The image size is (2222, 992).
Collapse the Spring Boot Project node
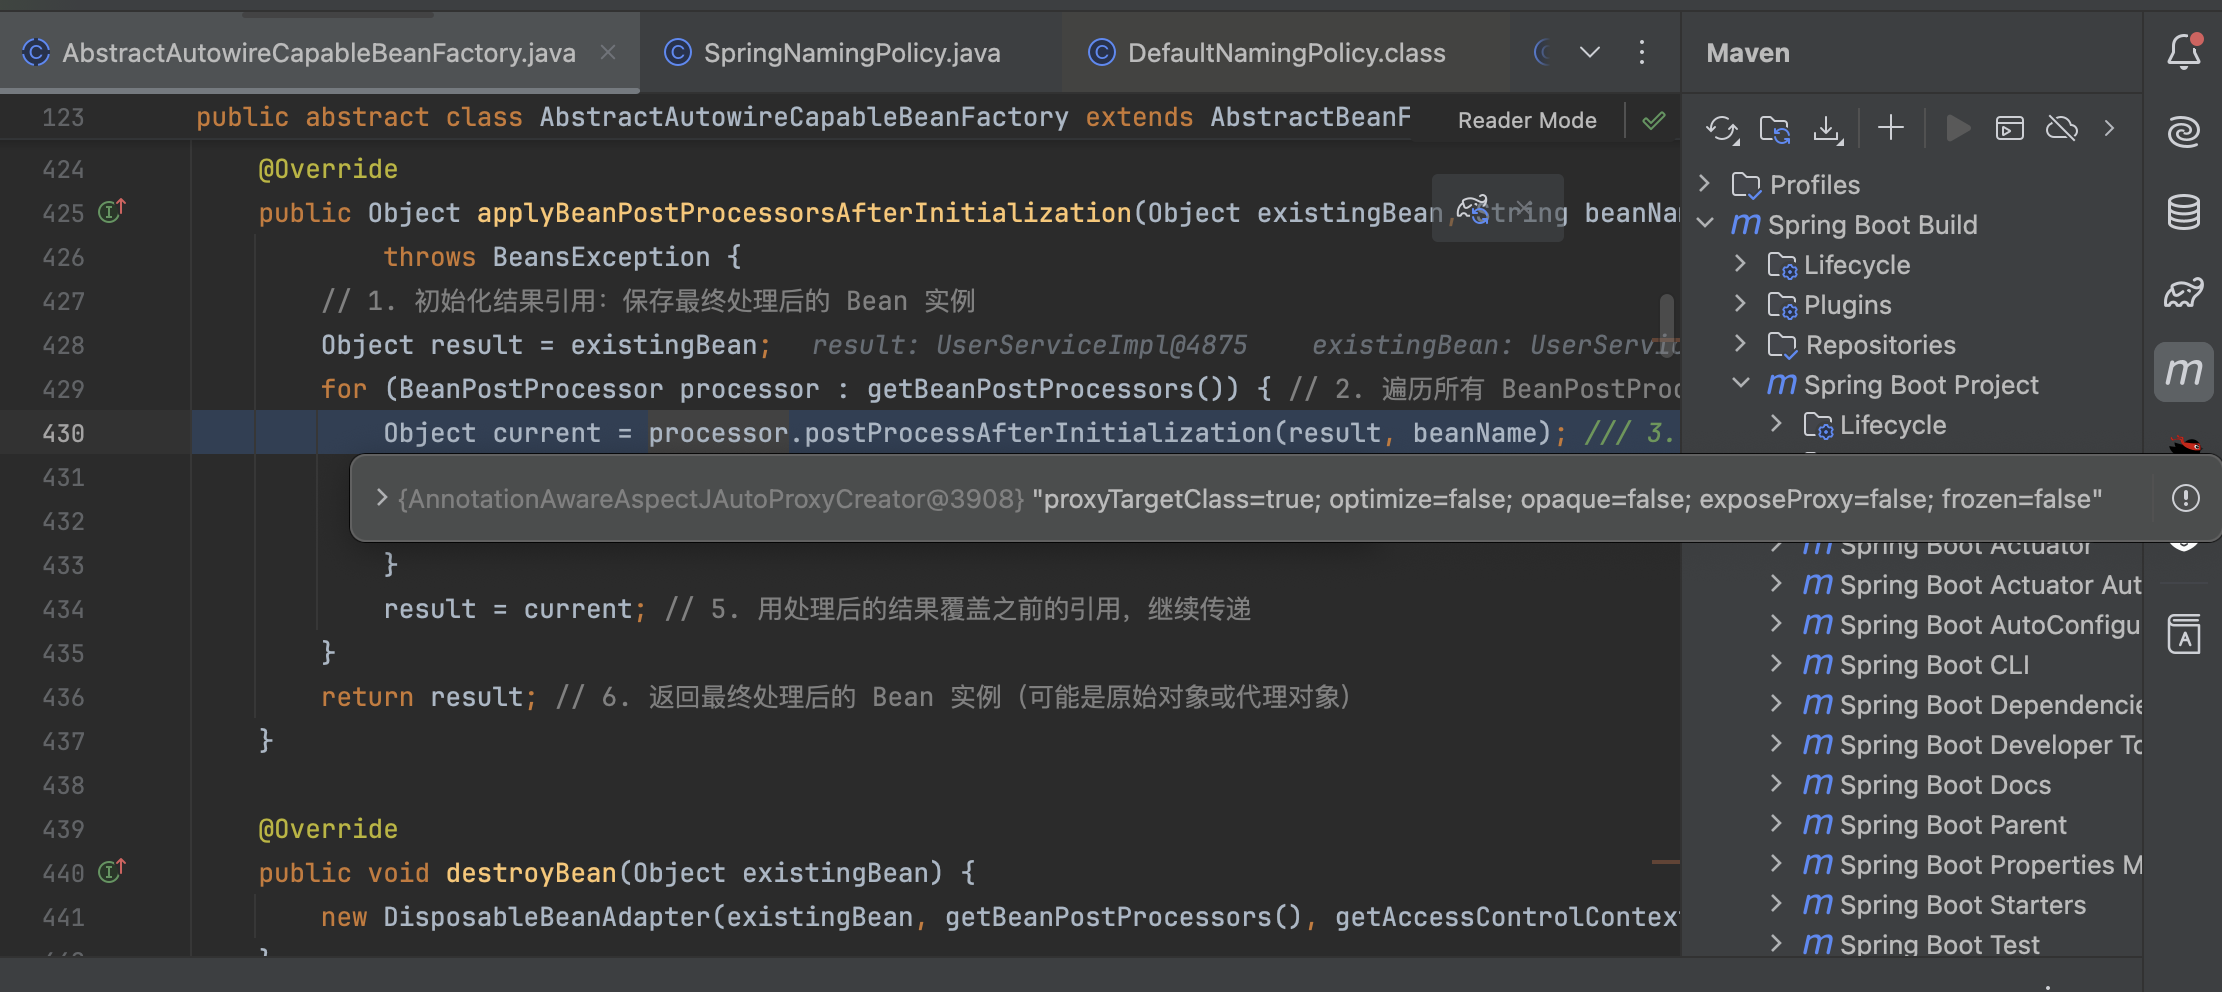point(1740,383)
